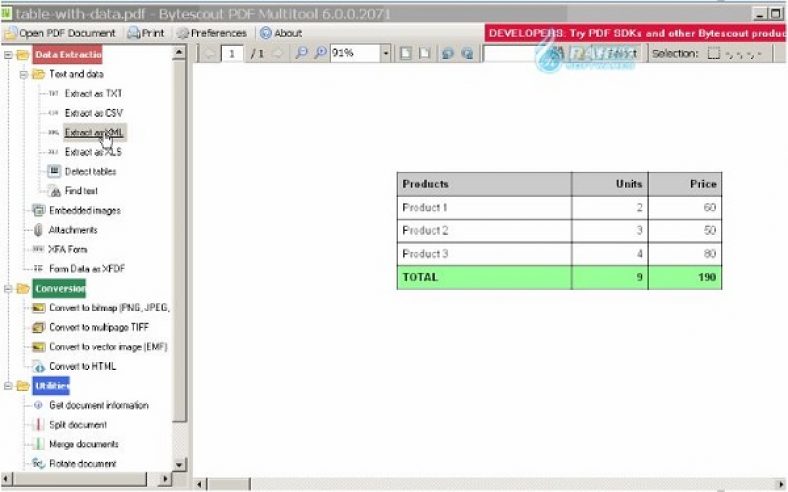The height and width of the screenshot is (492, 788).
Task: Click the 91% zoom level box
Action: [x=355, y=53]
